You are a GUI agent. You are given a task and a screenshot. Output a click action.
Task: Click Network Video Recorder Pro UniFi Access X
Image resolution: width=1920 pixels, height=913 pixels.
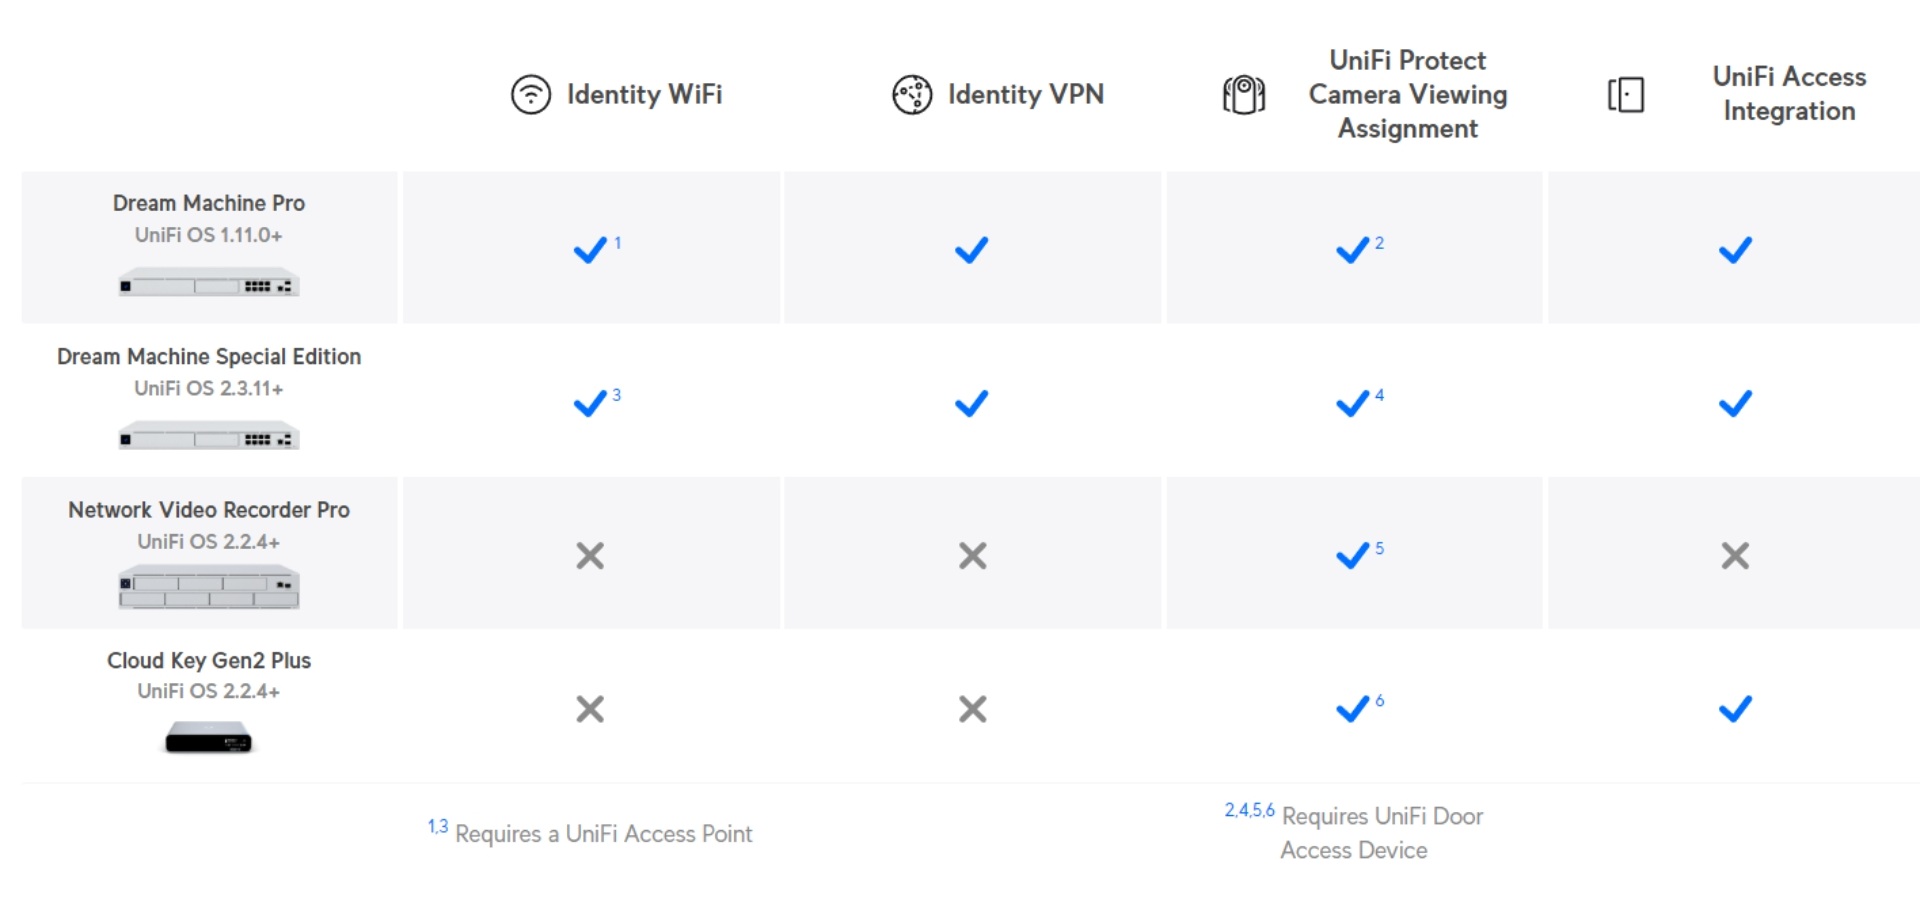click(1735, 556)
